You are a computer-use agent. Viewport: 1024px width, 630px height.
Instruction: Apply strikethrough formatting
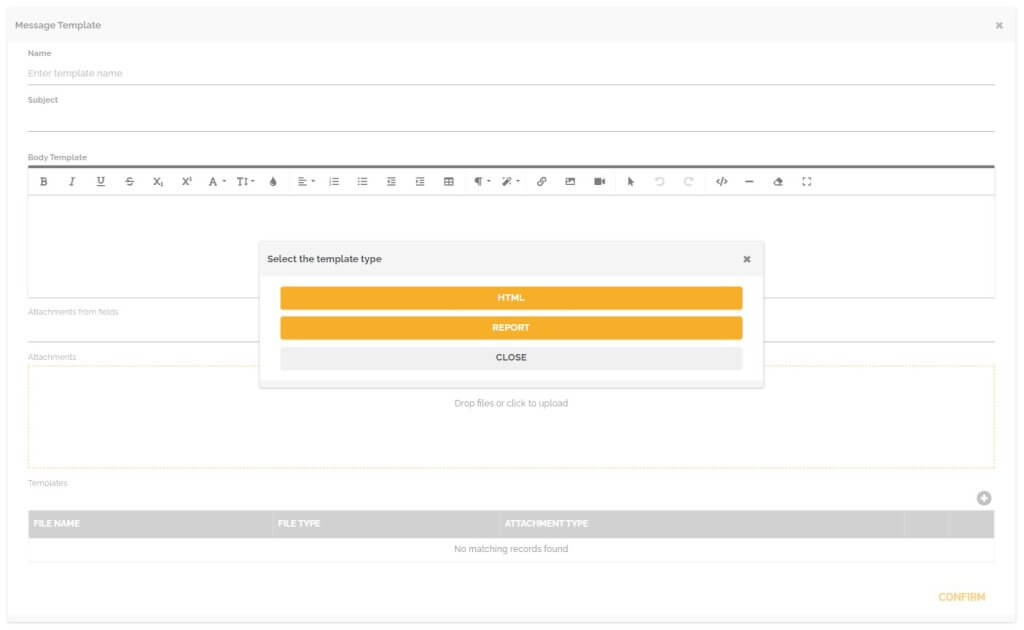(129, 181)
